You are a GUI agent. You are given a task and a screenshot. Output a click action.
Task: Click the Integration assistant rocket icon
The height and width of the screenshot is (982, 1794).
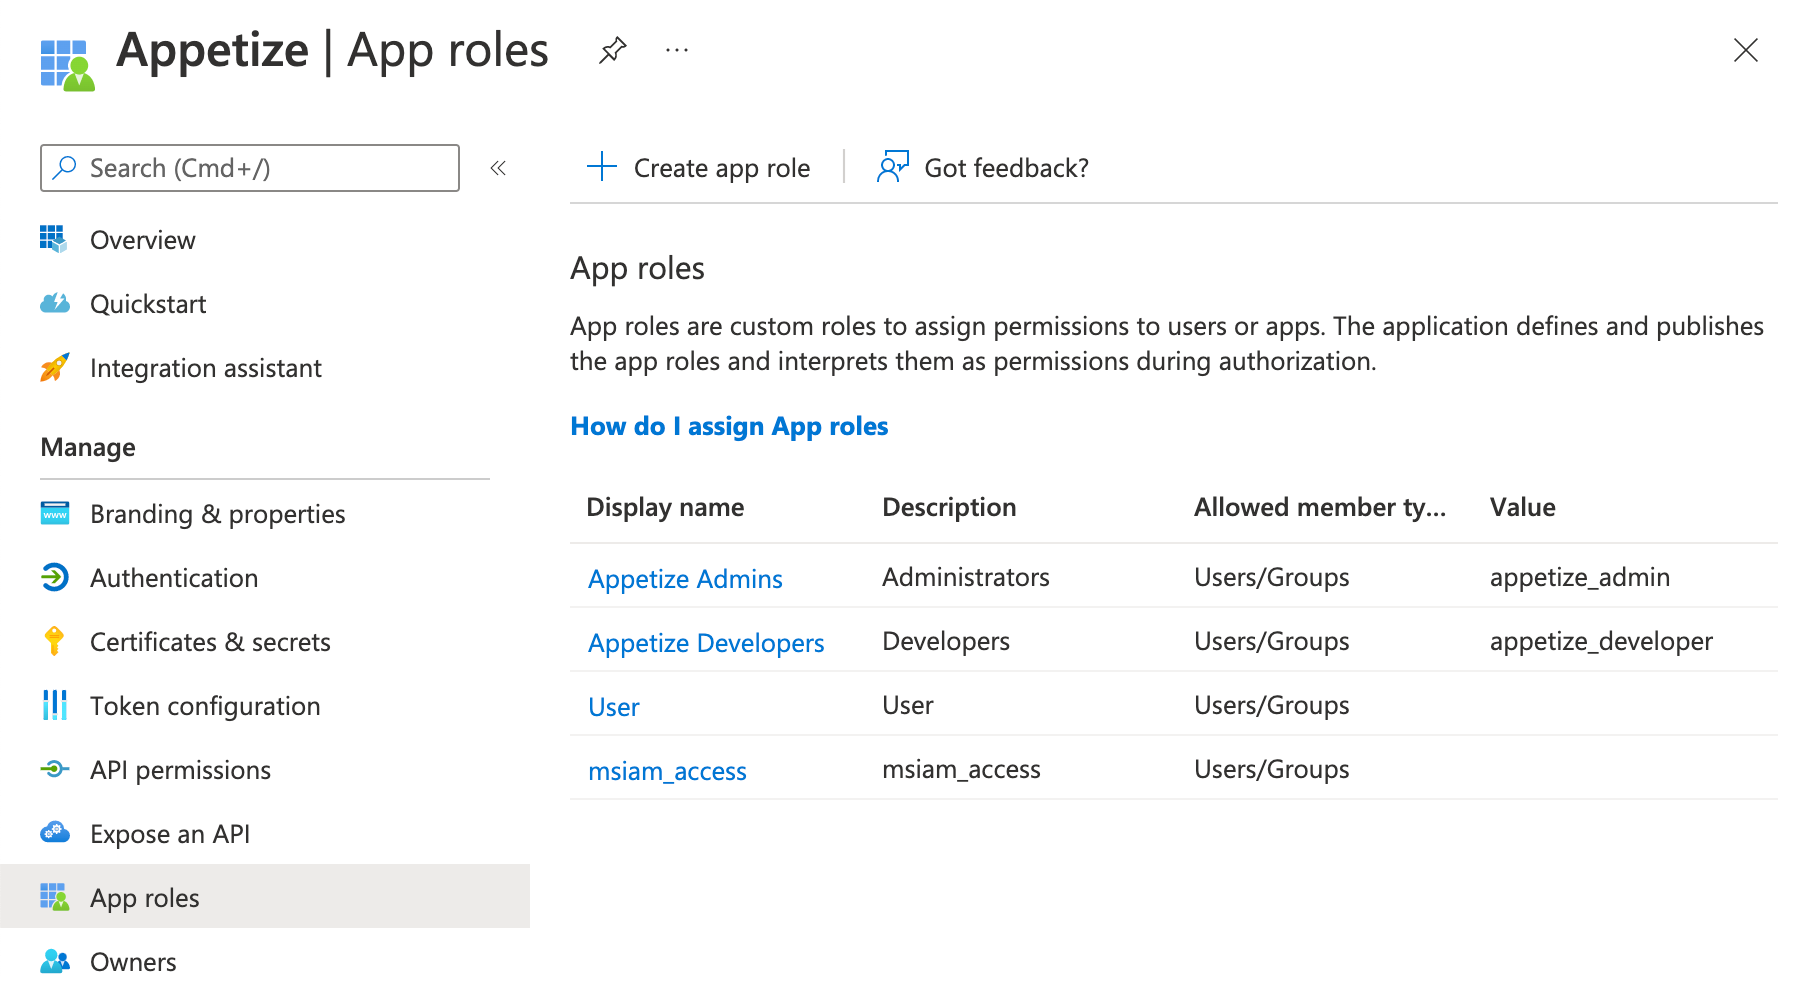pos(54,368)
